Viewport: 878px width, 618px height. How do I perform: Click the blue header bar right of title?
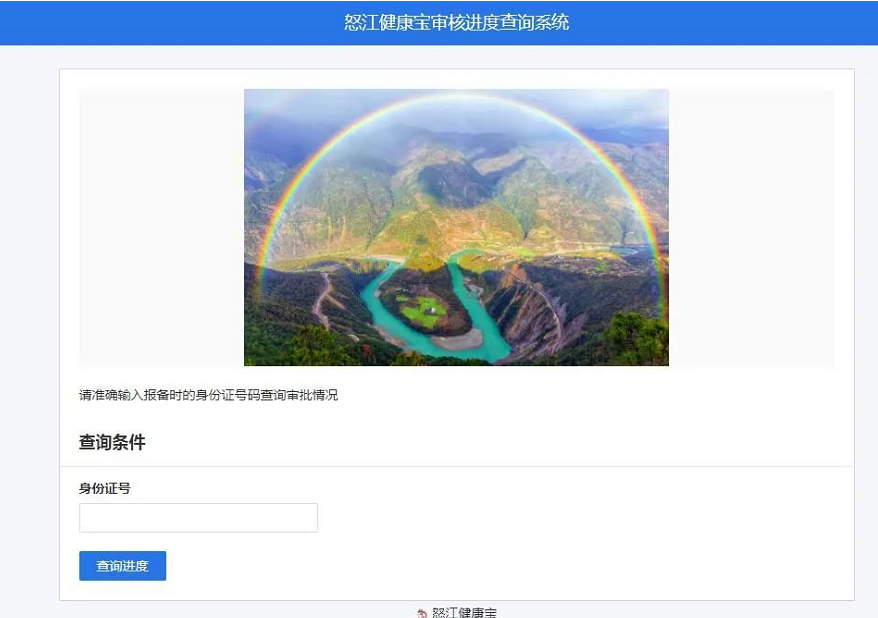tap(723, 22)
